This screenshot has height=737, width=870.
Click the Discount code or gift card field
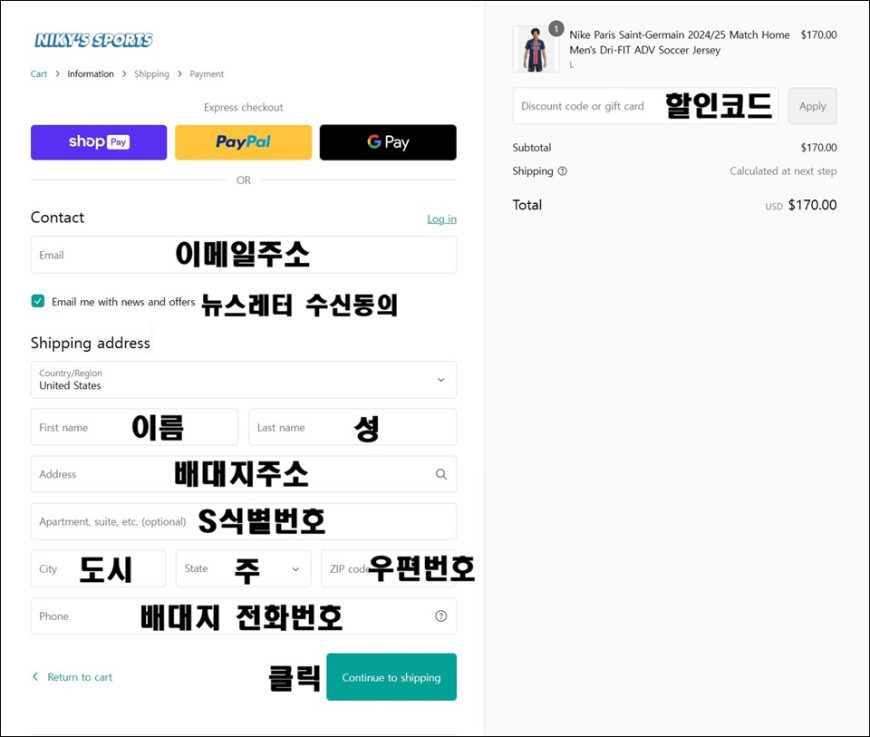point(645,106)
